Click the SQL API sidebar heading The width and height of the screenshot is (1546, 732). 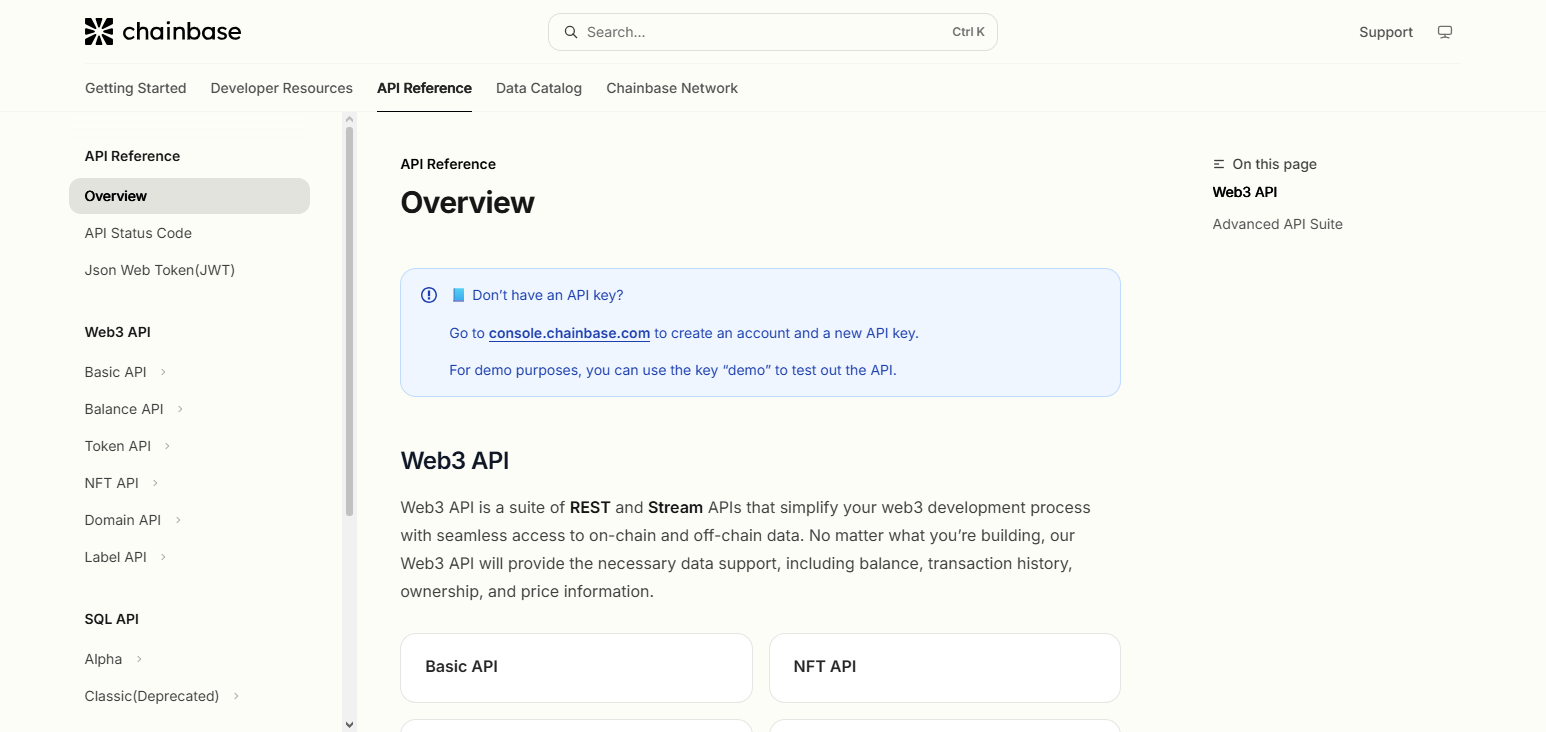tap(112, 619)
